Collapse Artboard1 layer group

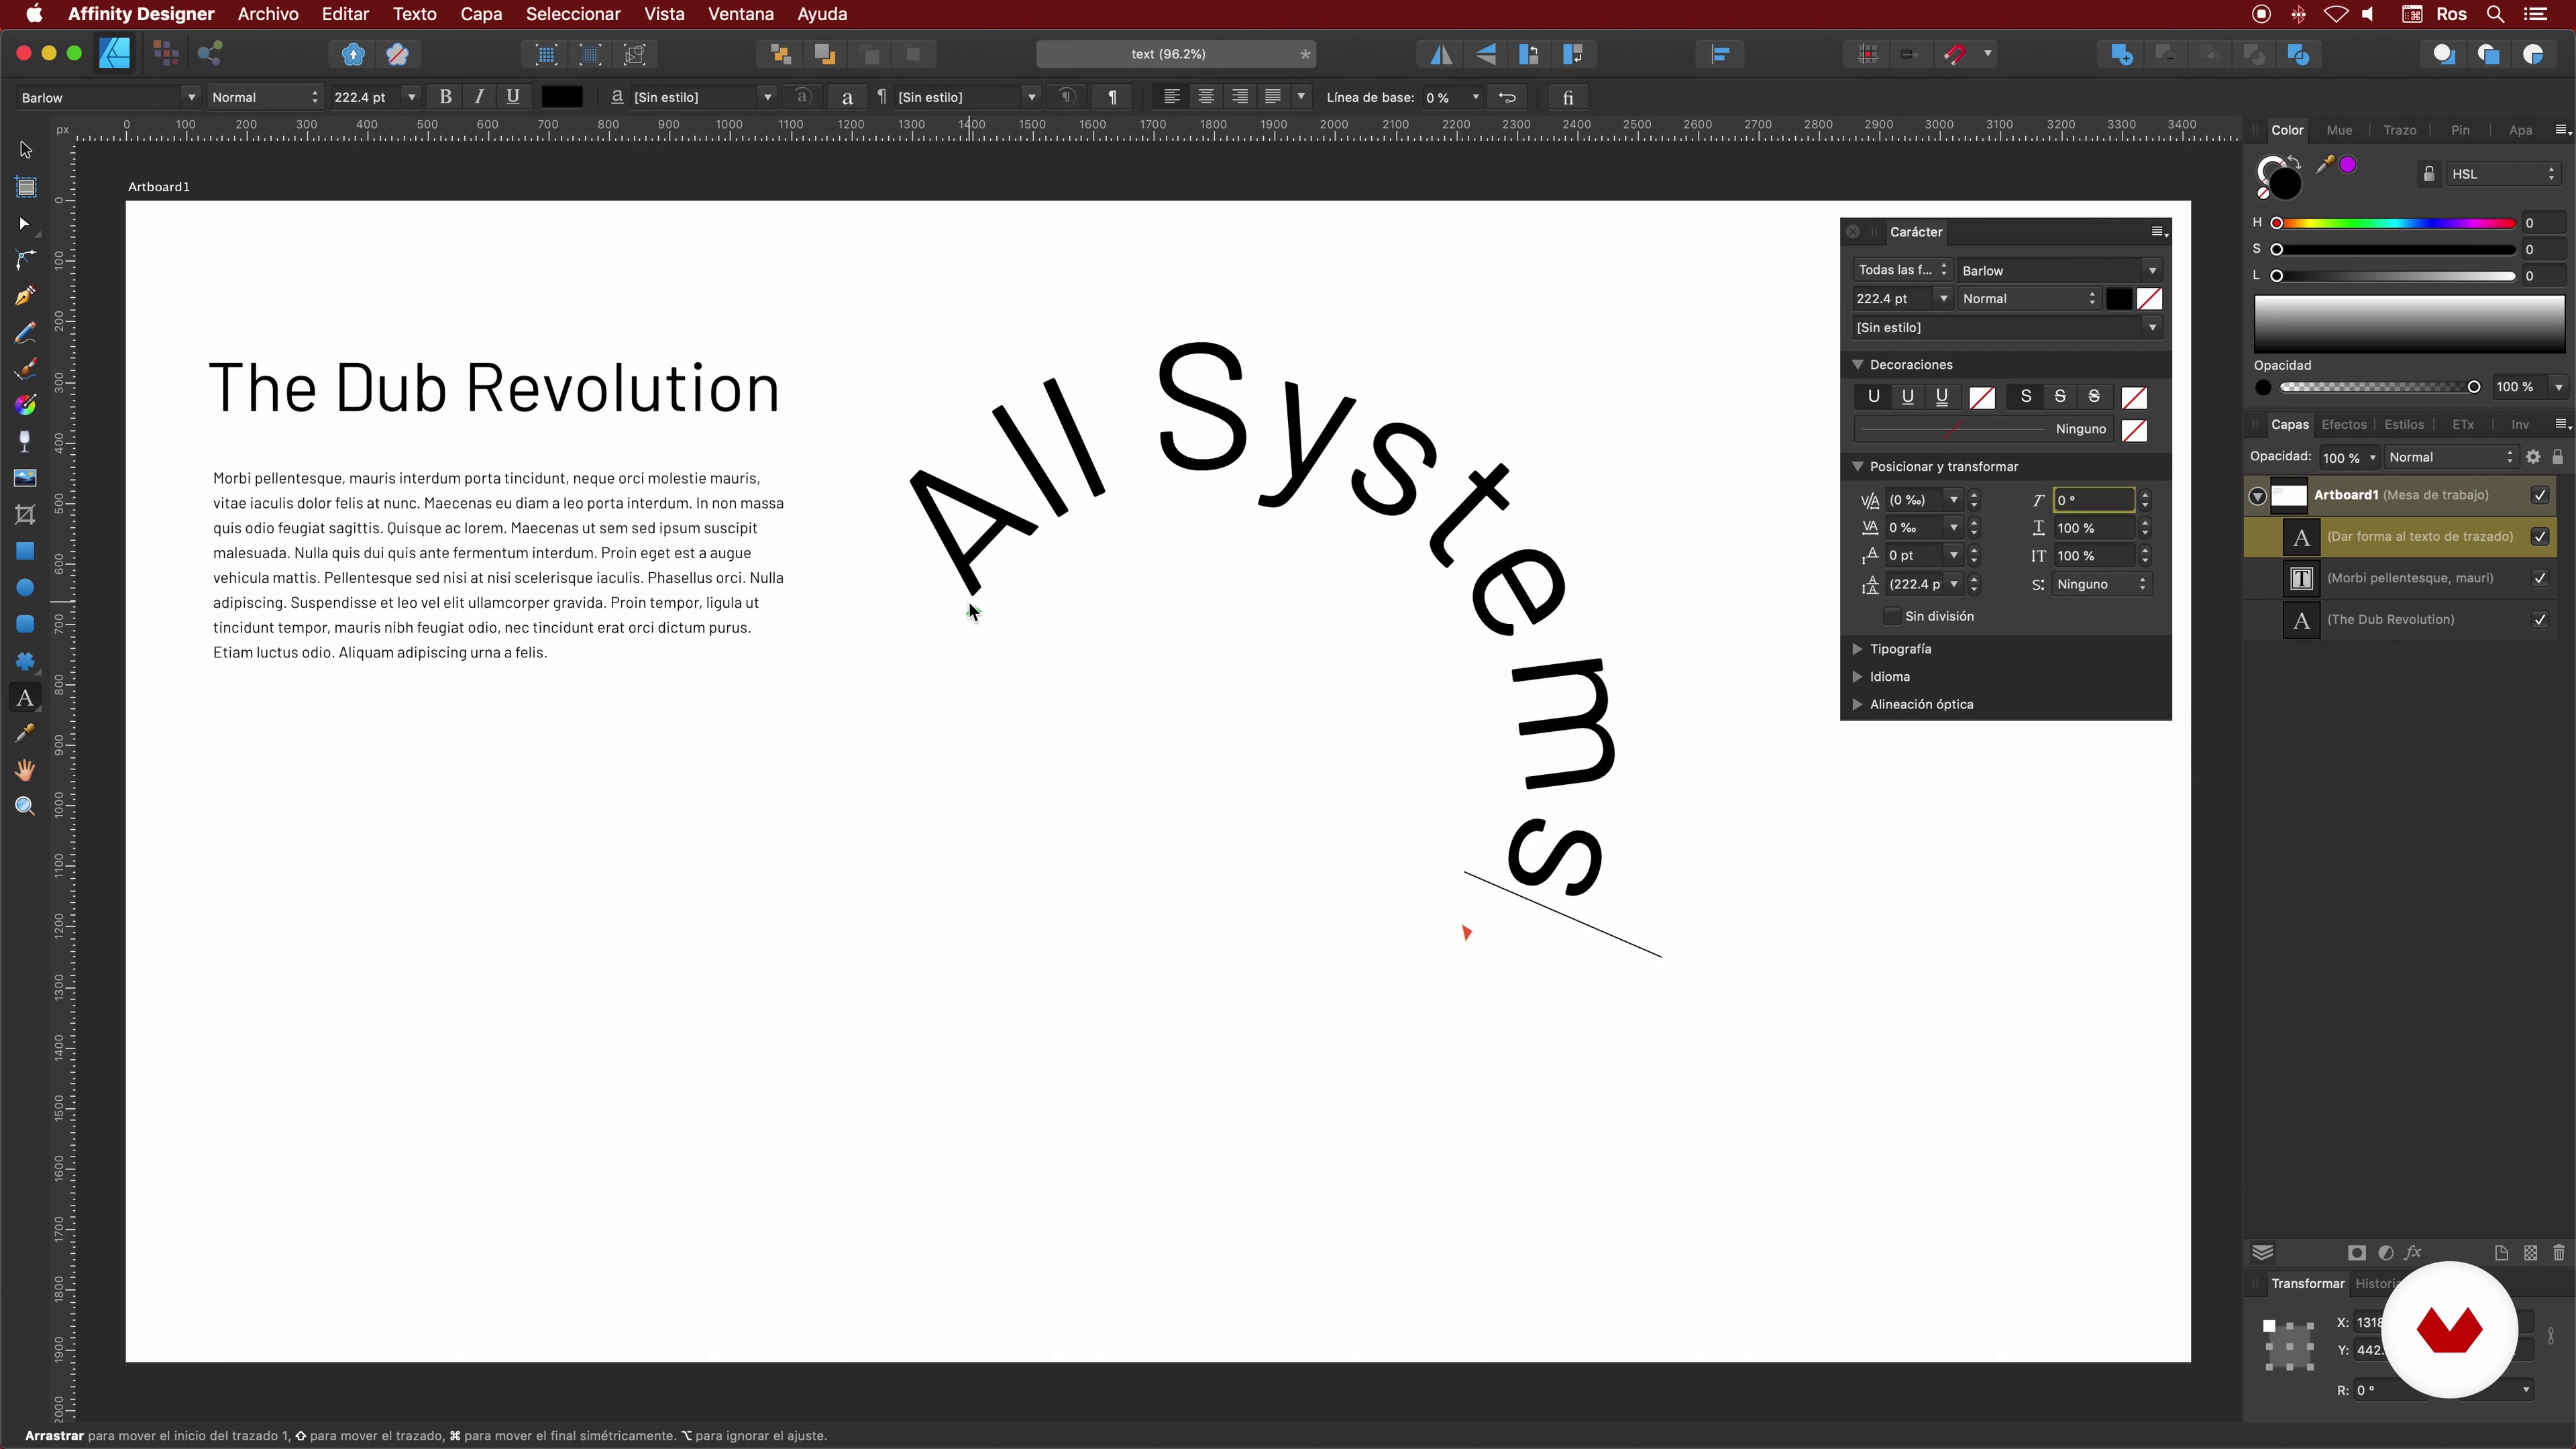click(2258, 496)
